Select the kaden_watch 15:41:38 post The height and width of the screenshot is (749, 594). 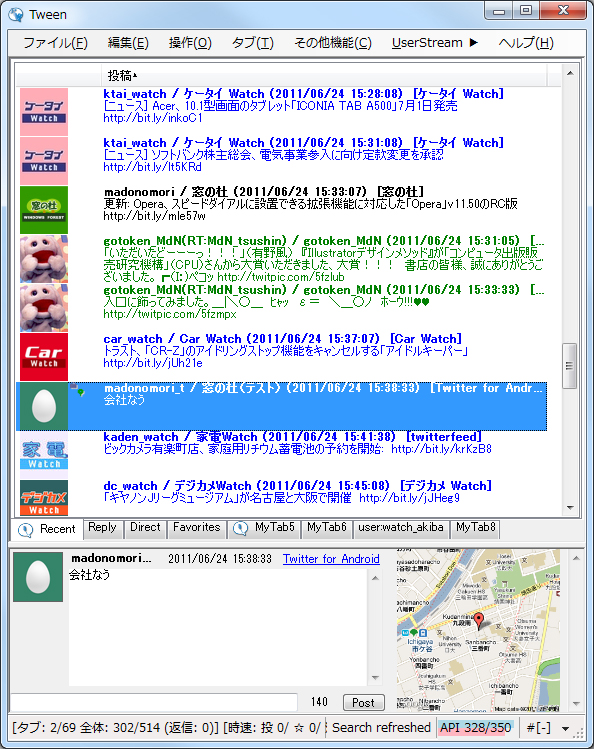282,455
